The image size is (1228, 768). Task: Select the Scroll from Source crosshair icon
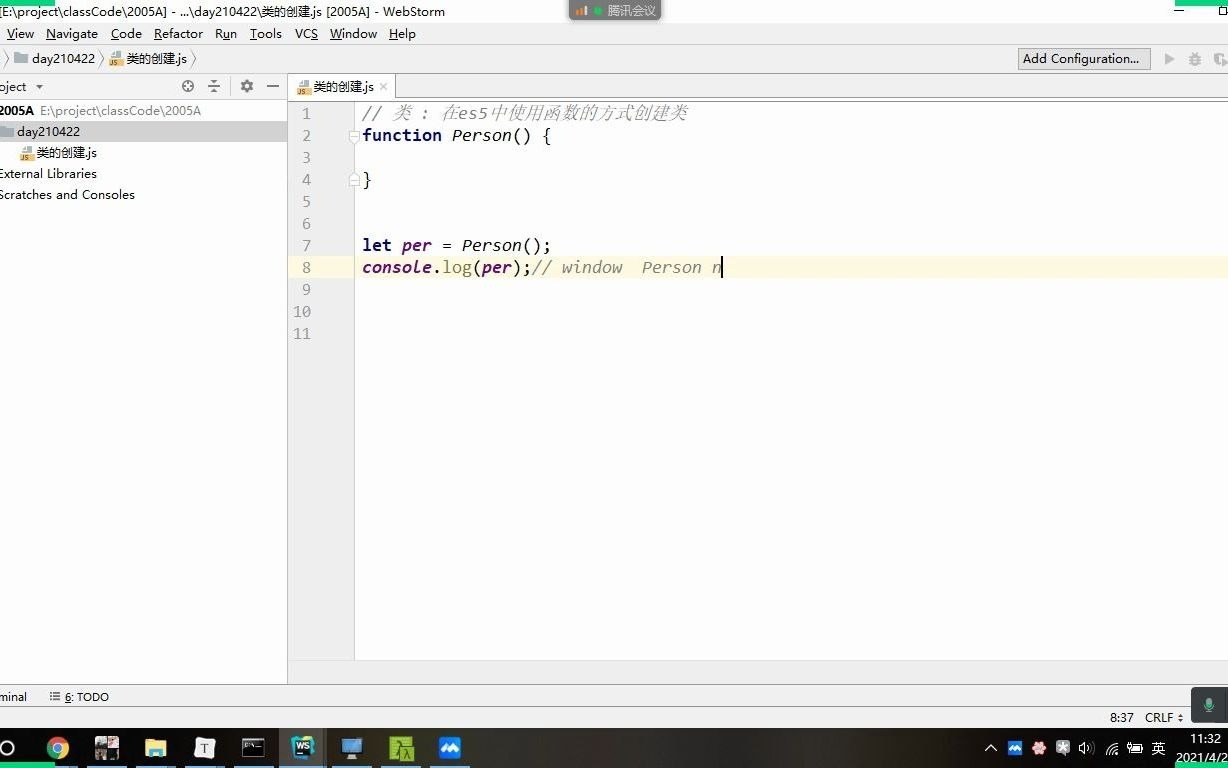coord(188,86)
